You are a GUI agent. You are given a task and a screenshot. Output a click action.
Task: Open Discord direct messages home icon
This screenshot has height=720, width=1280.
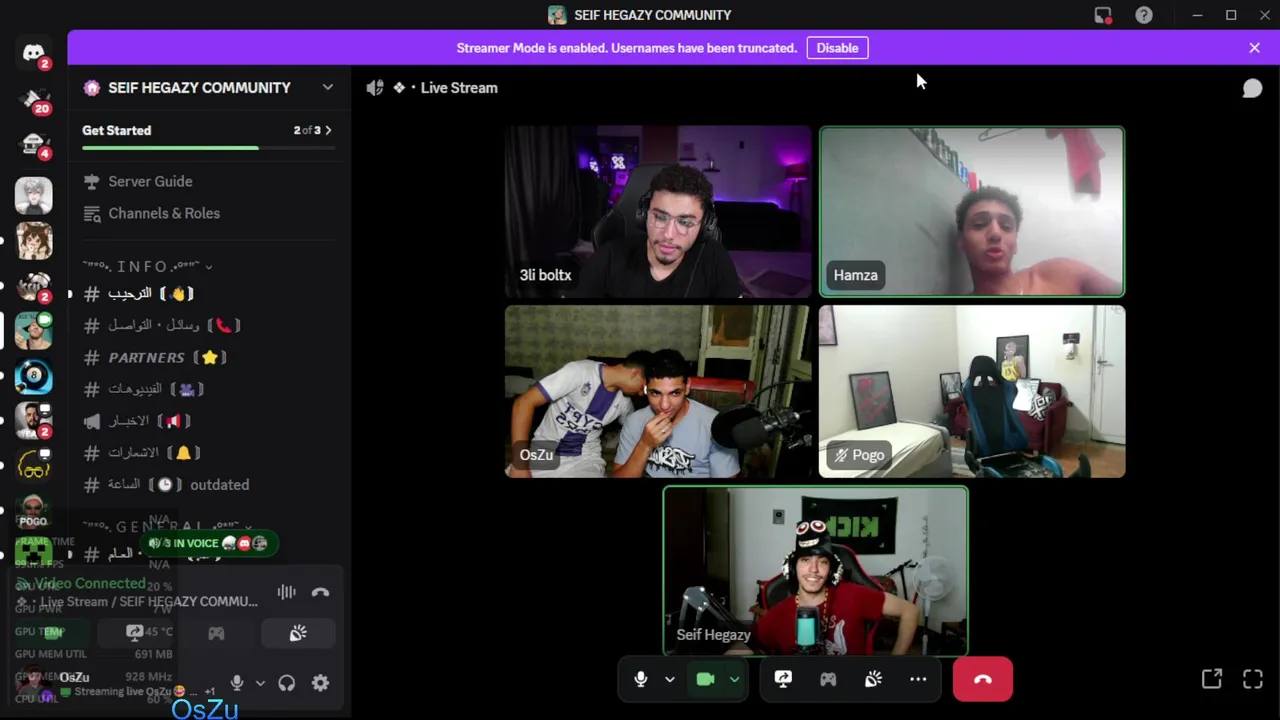point(33,53)
